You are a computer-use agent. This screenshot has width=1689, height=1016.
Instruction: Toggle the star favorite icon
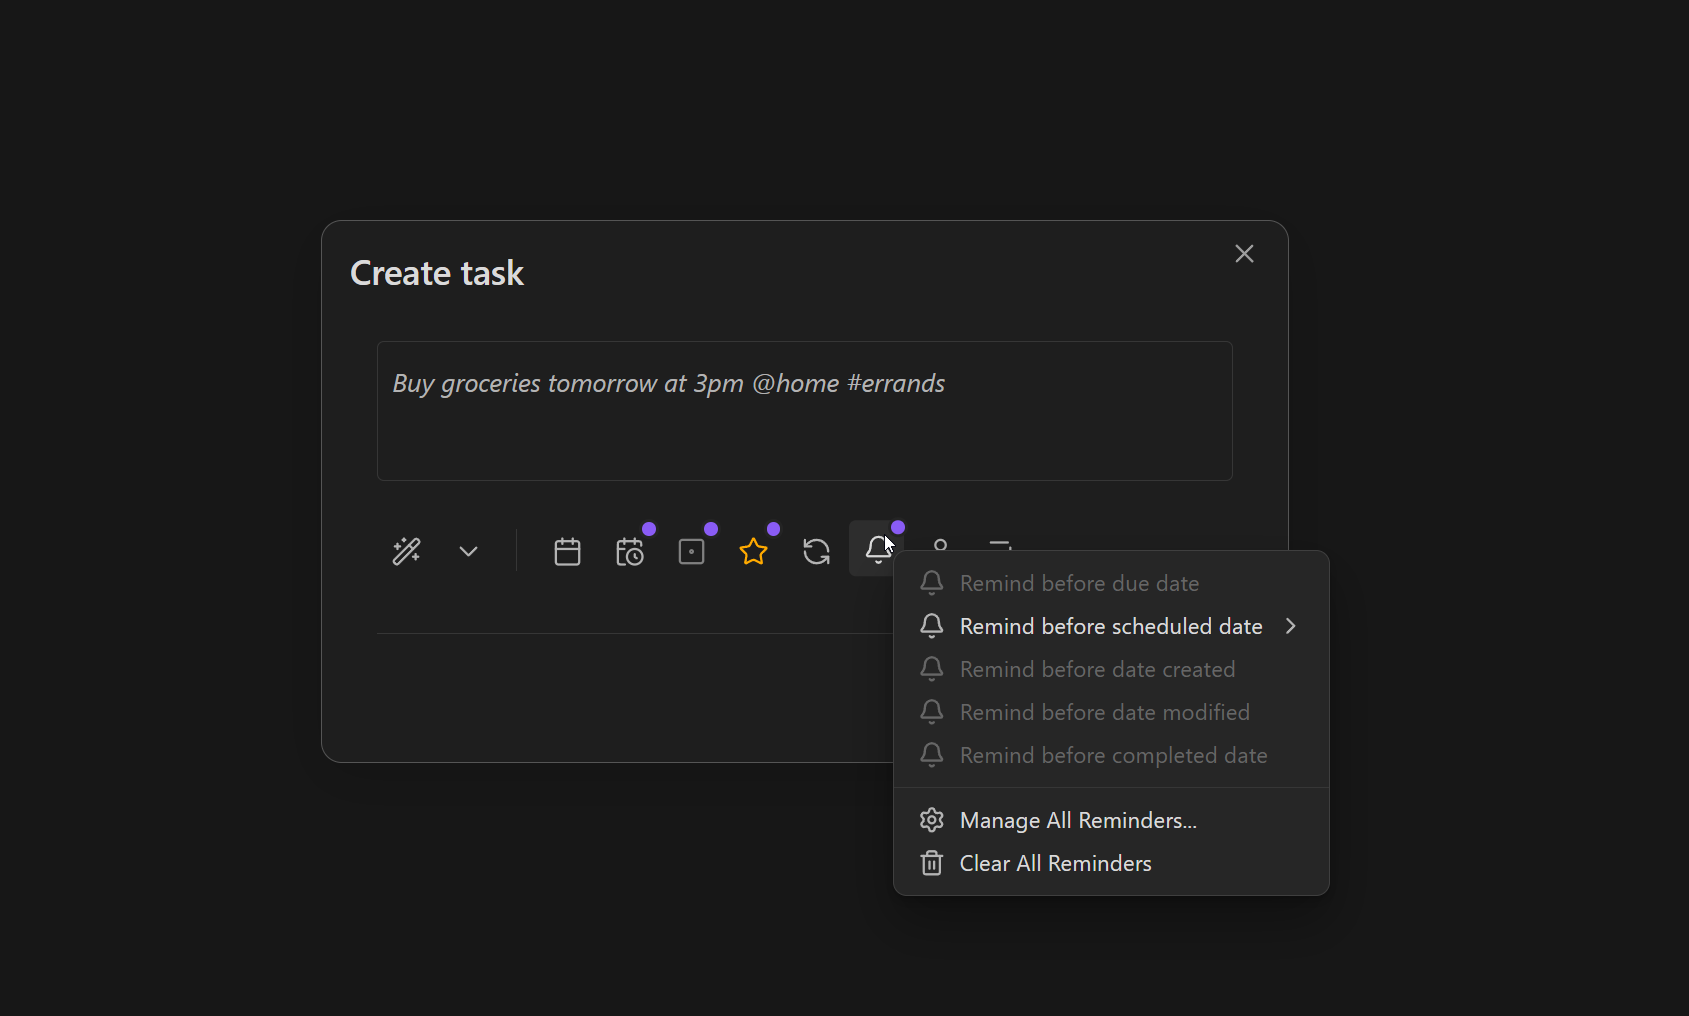(x=754, y=551)
